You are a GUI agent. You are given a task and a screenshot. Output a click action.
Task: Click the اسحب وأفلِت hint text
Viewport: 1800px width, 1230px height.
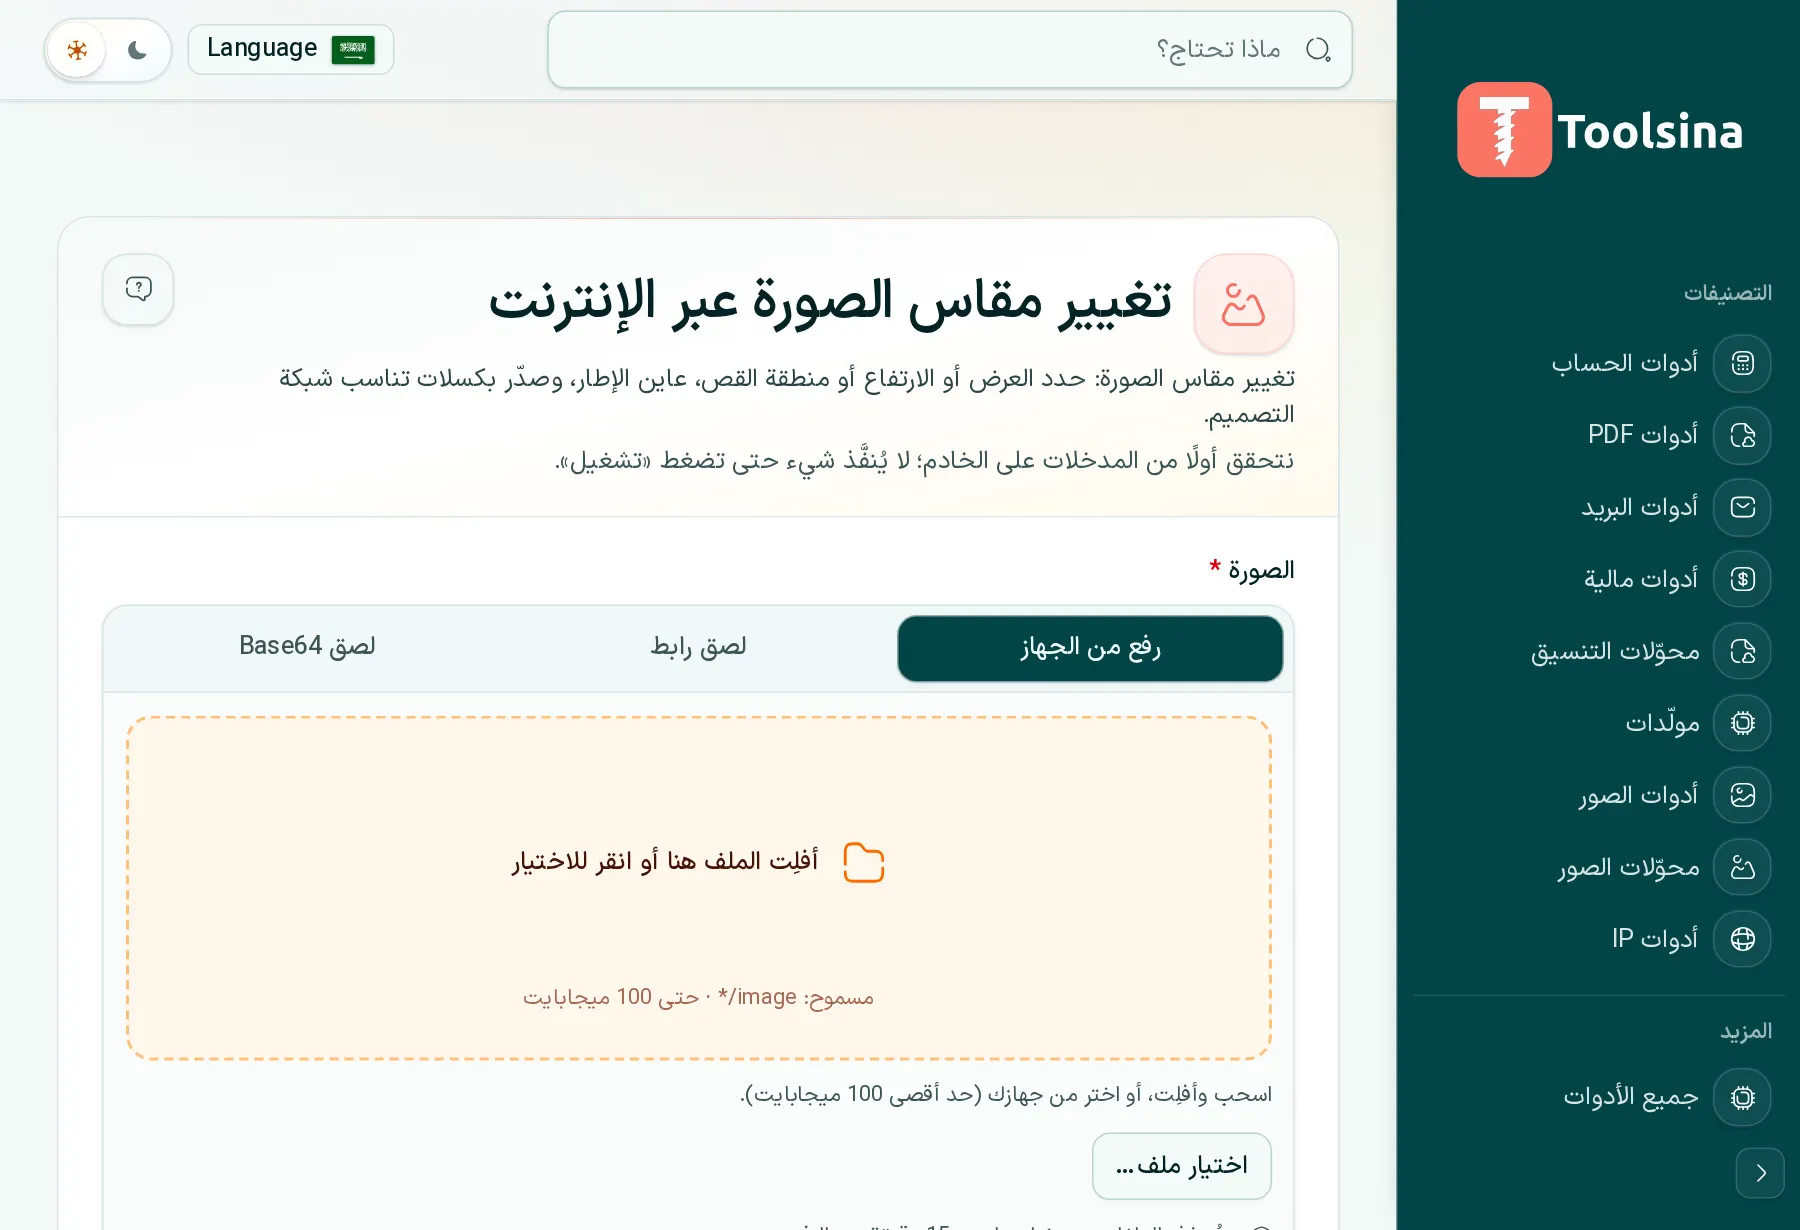point(1006,1094)
